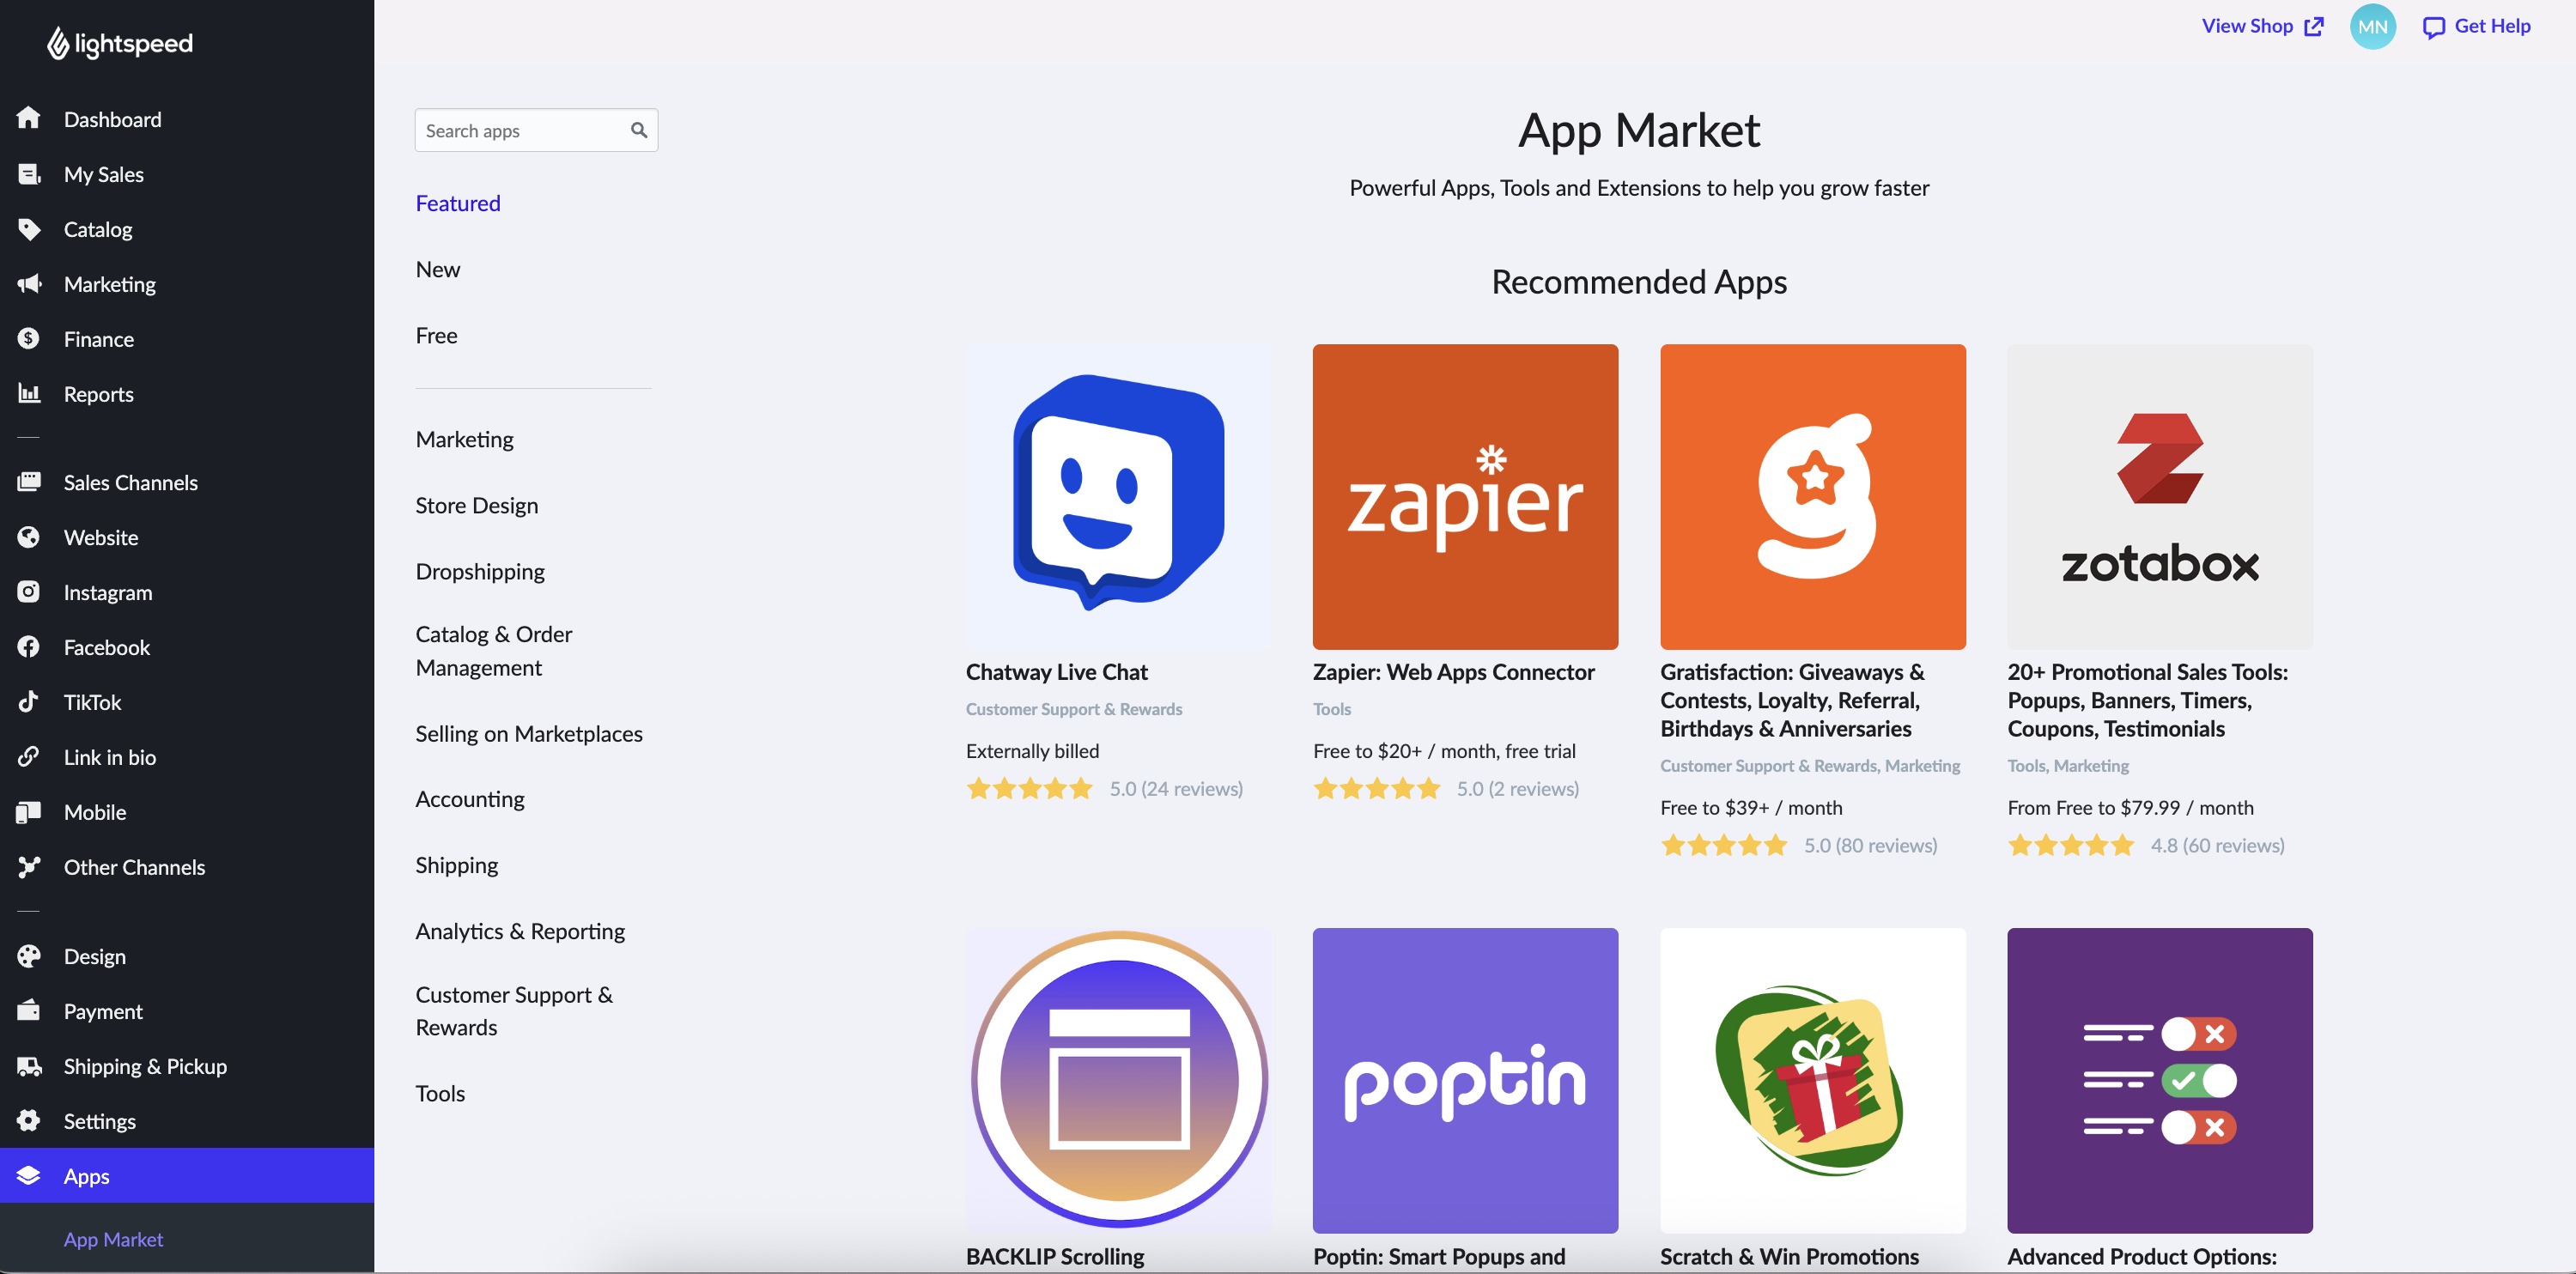This screenshot has height=1274, width=2576.
Task: Click the Lightspeed logo icon
Action: (57, 43)
